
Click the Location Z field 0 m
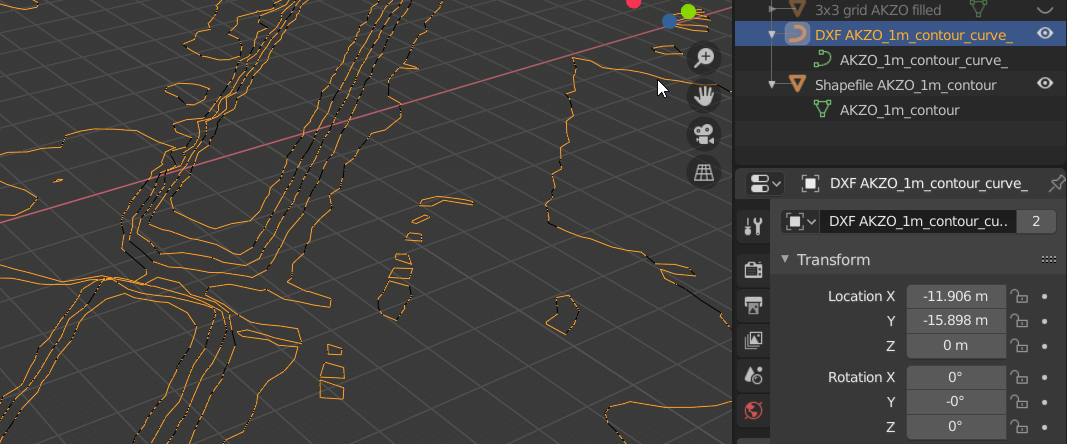956,346
